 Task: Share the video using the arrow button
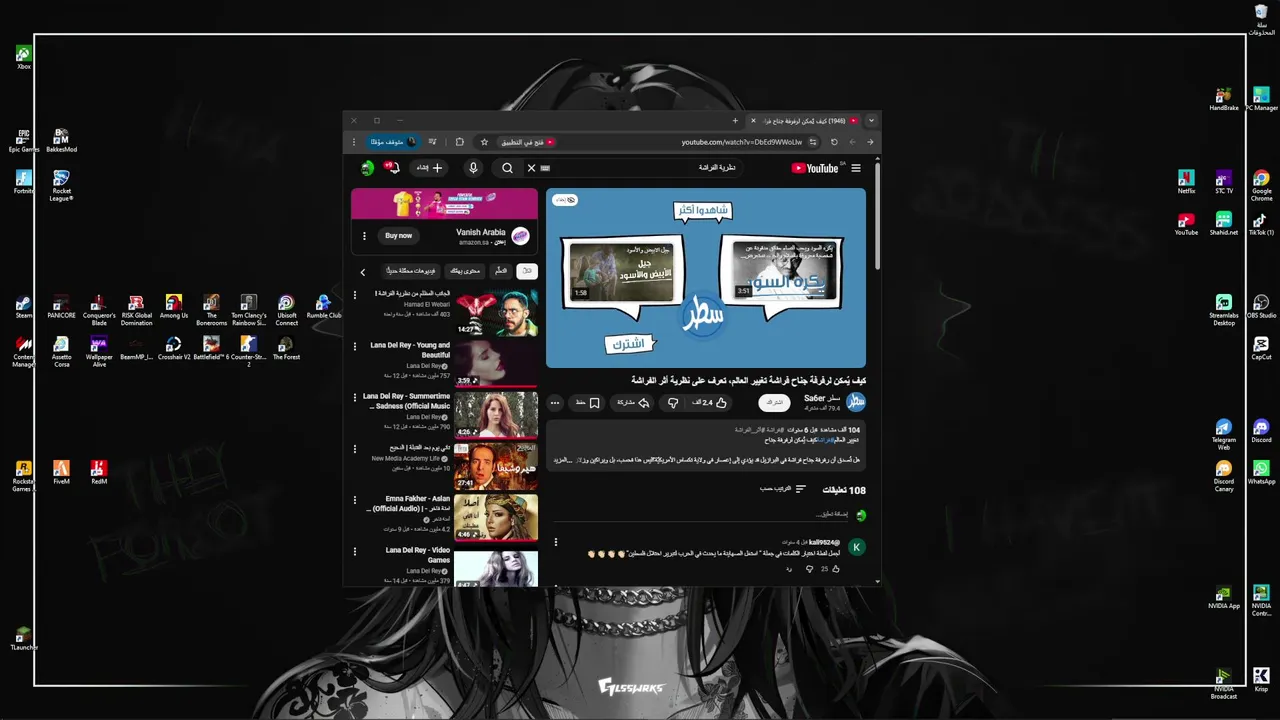tap(633, 403)
